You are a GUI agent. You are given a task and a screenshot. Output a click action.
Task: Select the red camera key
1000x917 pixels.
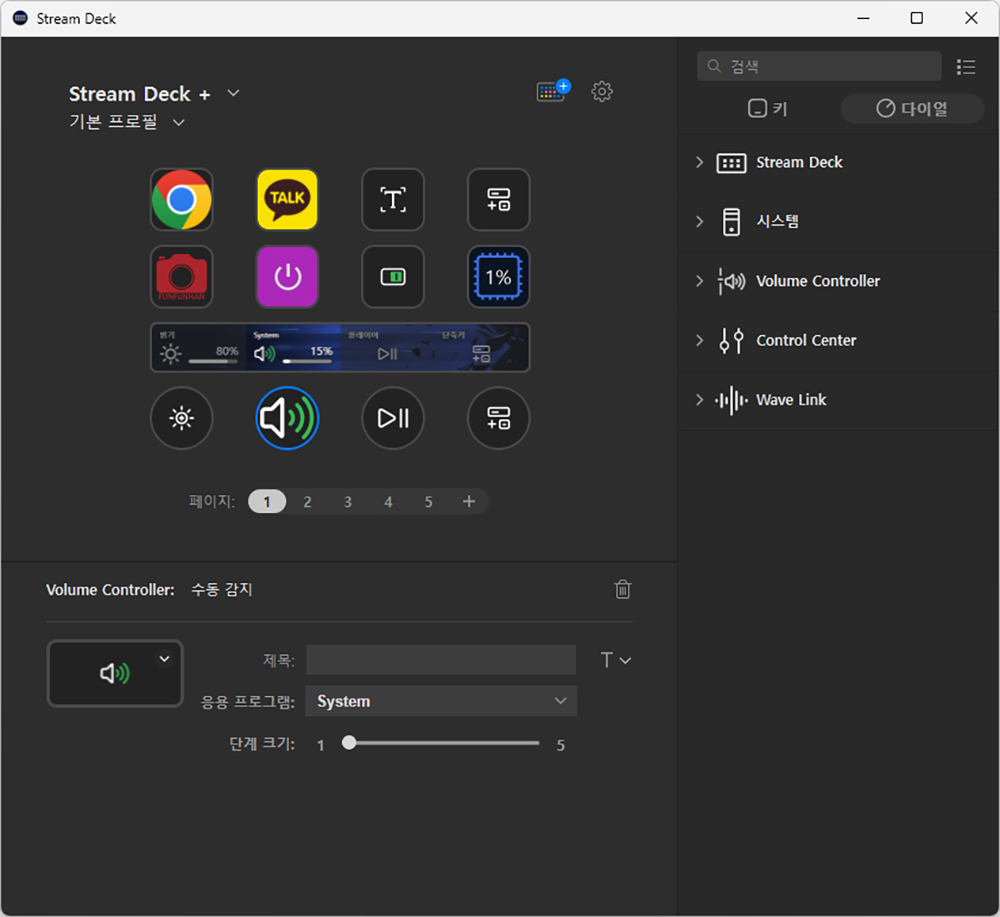[x=182, y=277]
